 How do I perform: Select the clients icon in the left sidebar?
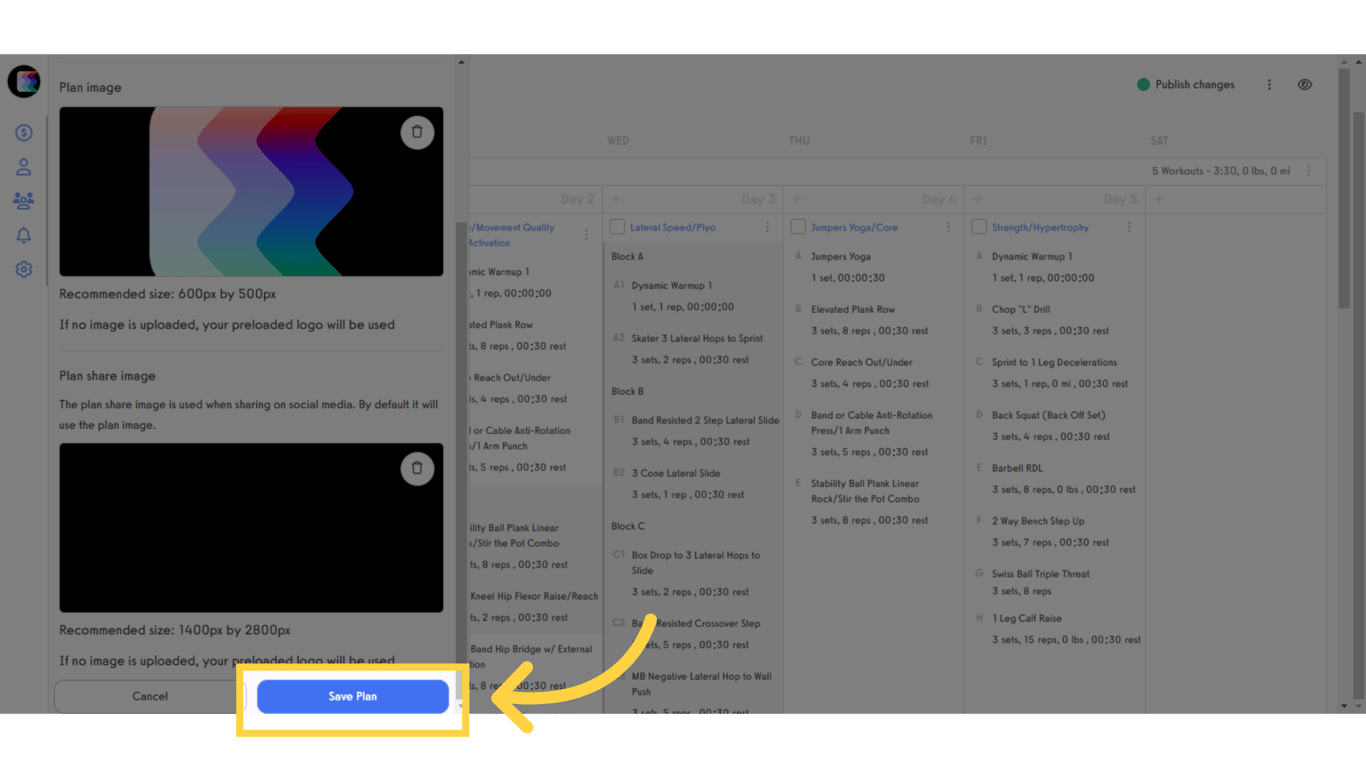pos(23,166)
